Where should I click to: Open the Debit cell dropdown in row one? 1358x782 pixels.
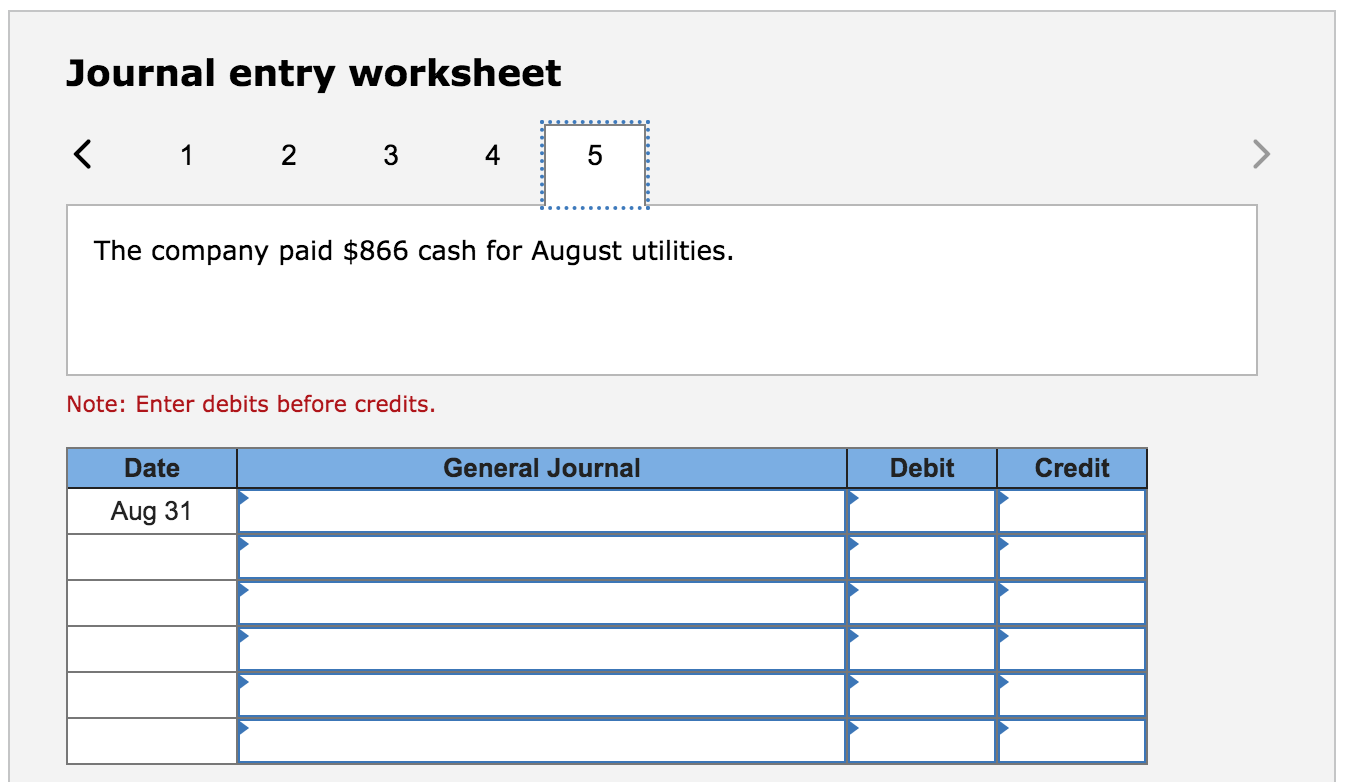(853, 497)
